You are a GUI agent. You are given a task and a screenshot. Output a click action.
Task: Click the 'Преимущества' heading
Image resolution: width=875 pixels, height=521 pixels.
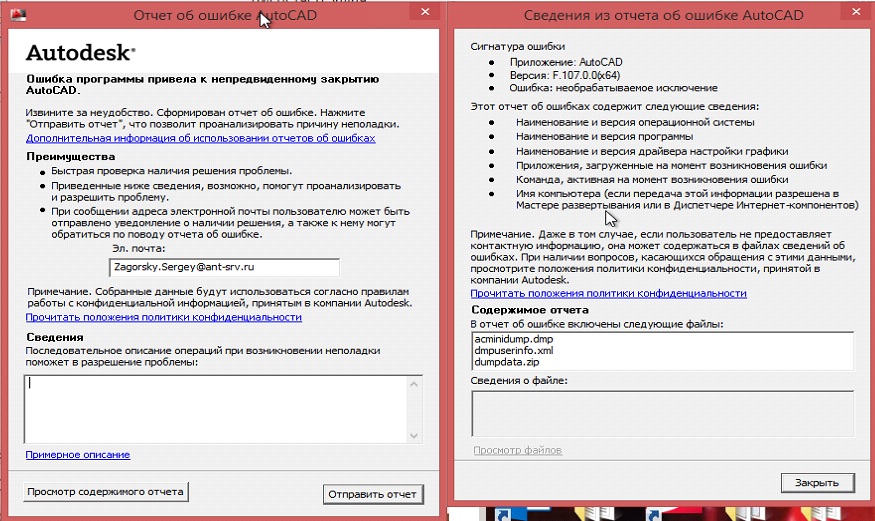point(70,157)
